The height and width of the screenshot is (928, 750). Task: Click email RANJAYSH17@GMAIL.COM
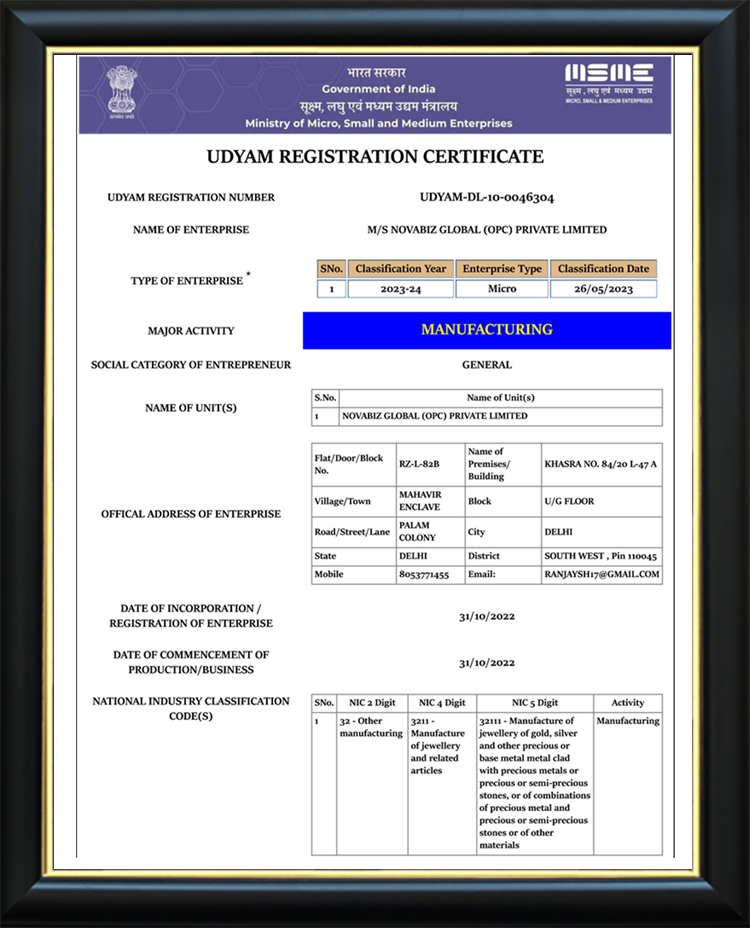click(601, 575)
